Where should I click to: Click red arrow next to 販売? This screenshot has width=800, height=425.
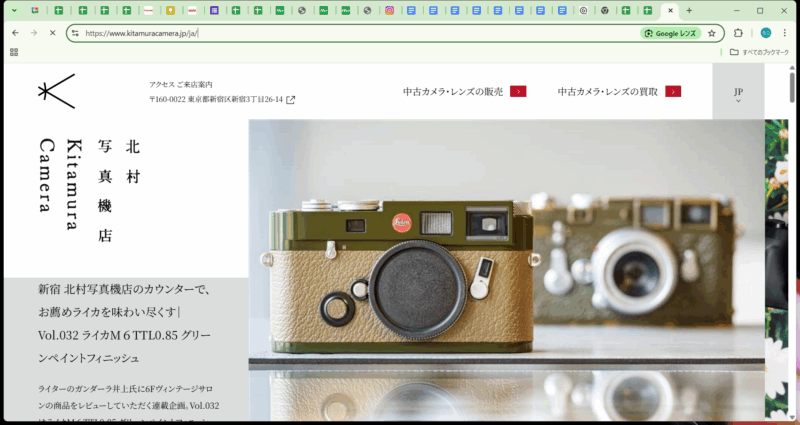click(518, 92)
